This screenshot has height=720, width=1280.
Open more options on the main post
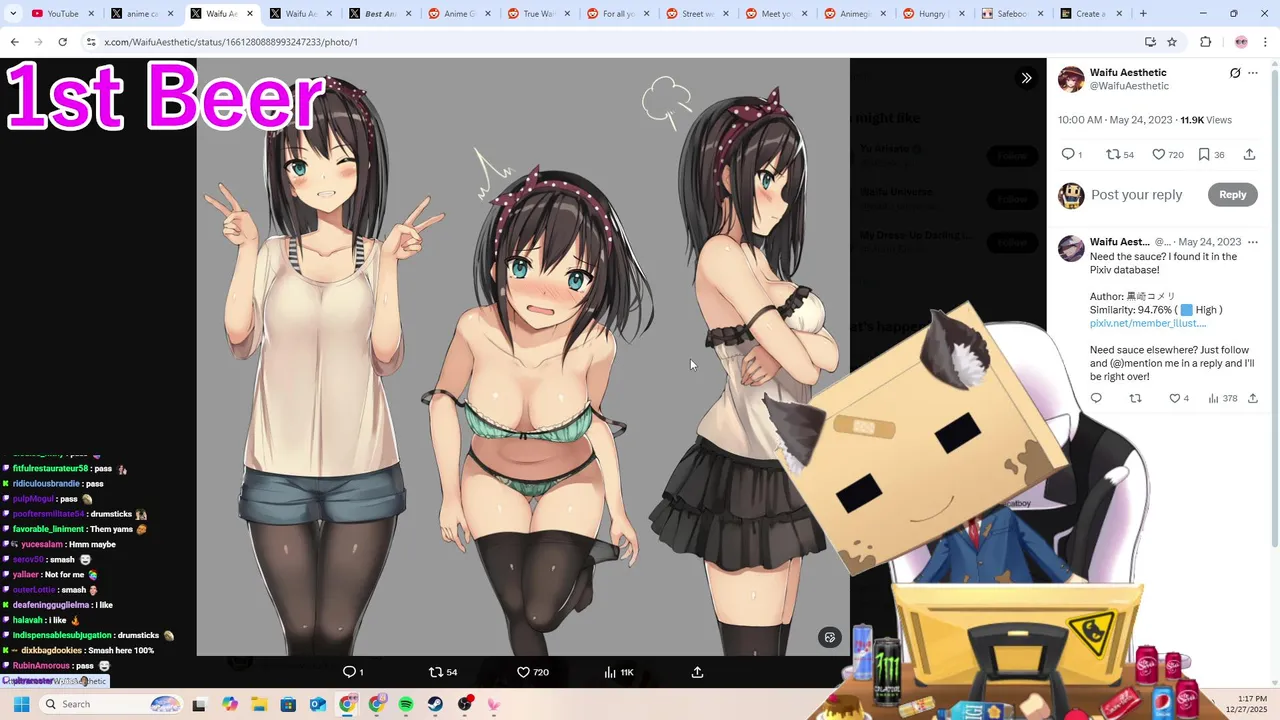[1253, 73]
